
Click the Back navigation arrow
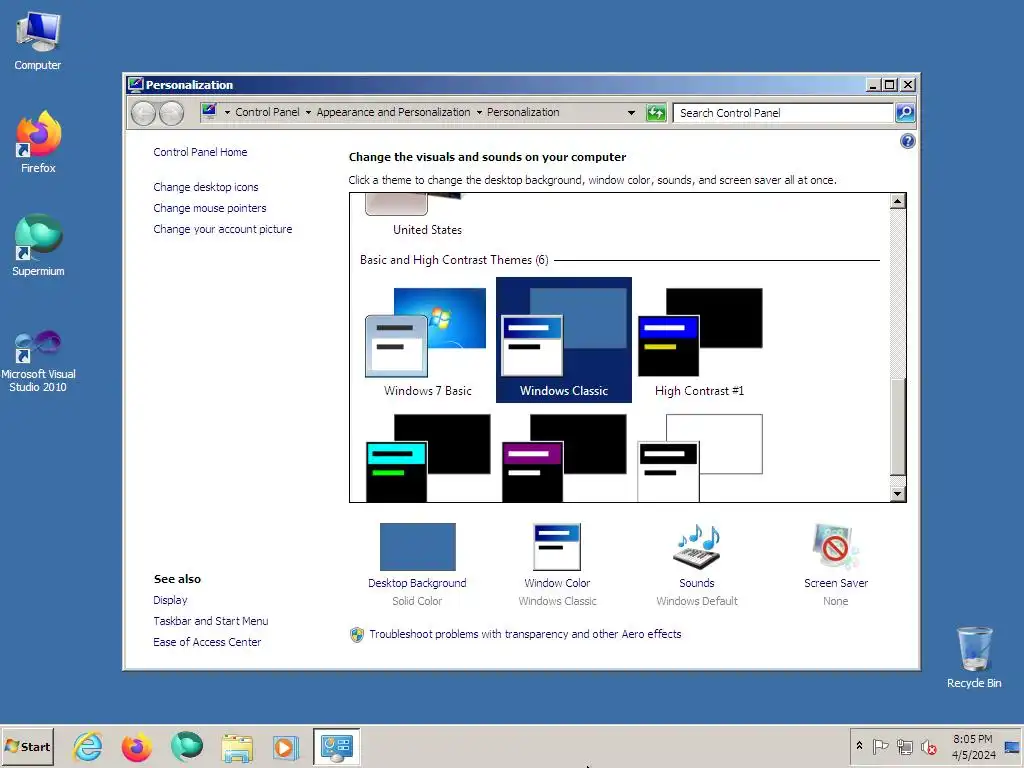tap(143, 114)
